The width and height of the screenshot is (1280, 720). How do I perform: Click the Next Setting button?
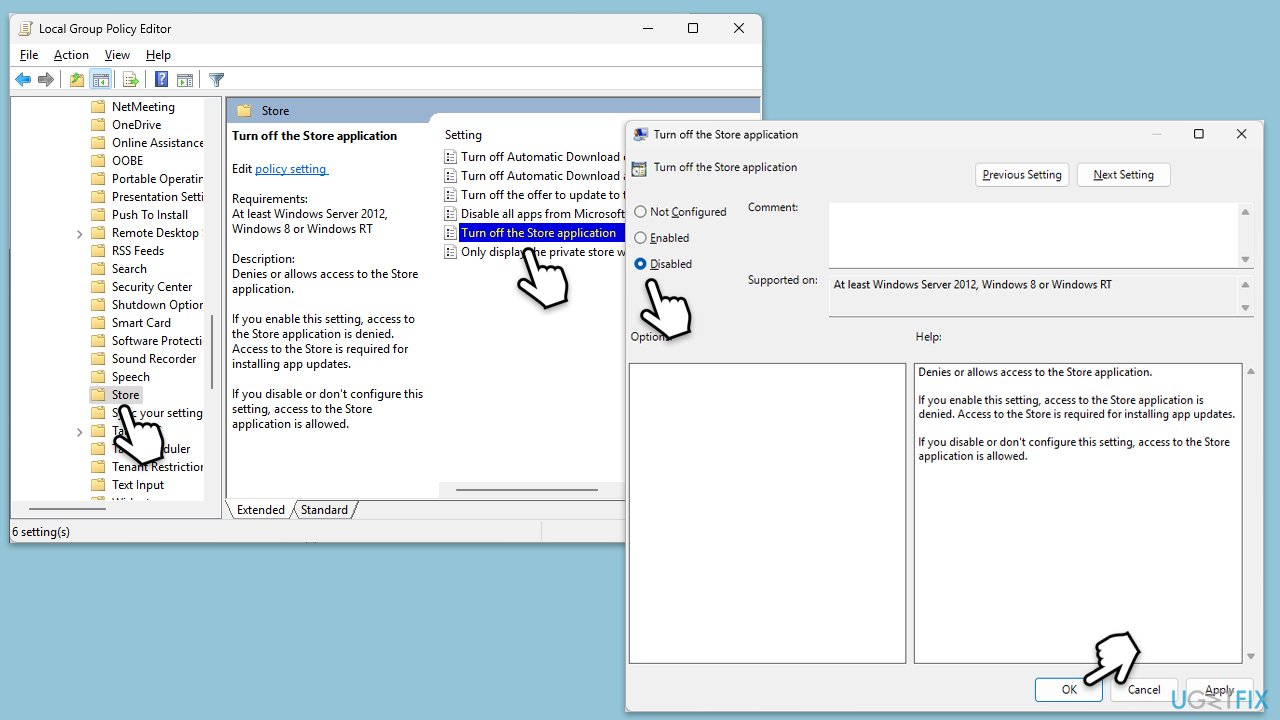click(x=1123, y=175)
